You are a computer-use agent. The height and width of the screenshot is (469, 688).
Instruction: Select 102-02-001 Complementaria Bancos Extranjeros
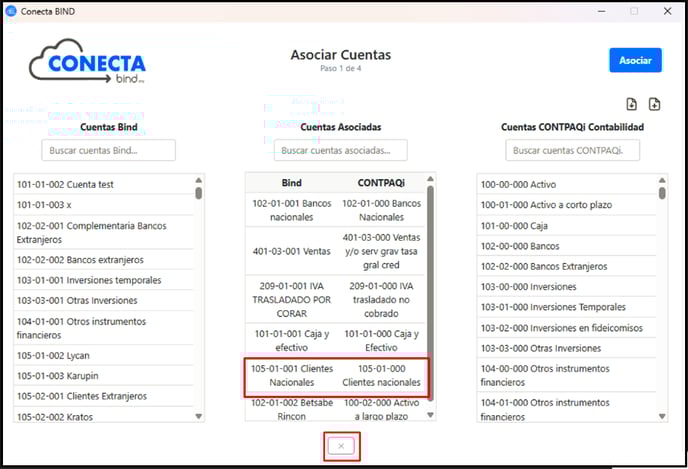tap(104, 233)
